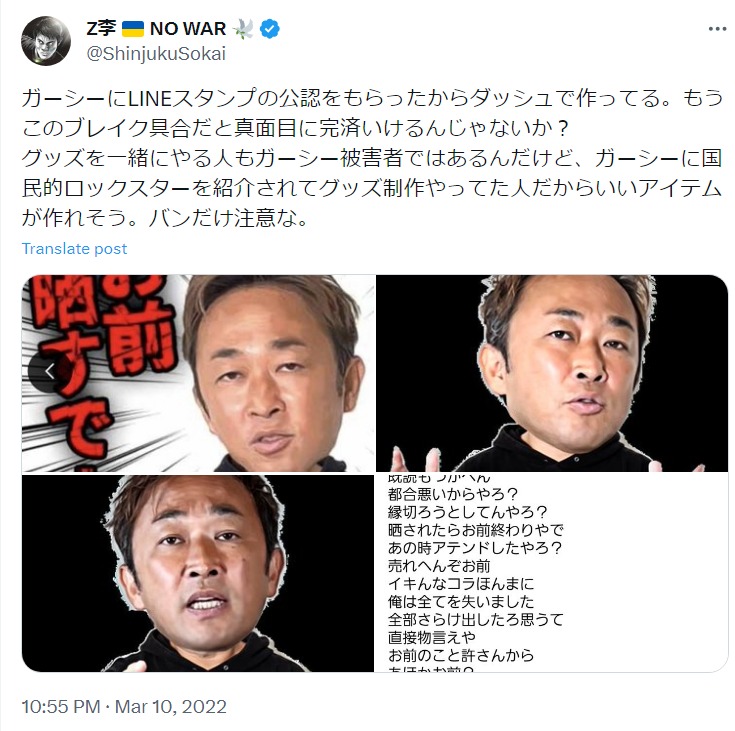Click the NO WAR text in the display name
The height and width of the screenshot is (731, 735).
click(x=188, y=29)
